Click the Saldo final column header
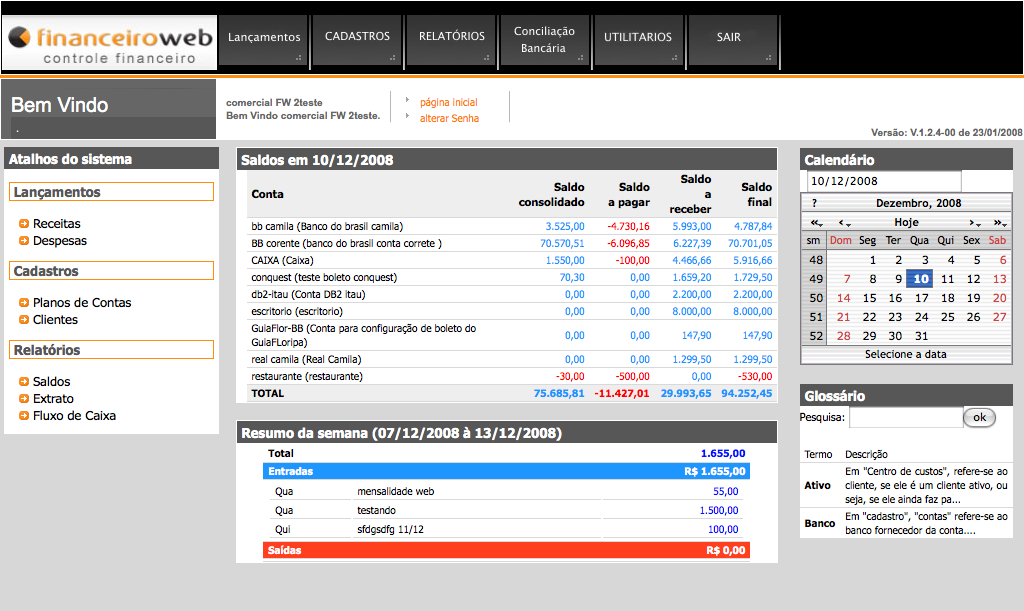The height and width of the screenshot is (611, 1024). 757,195
